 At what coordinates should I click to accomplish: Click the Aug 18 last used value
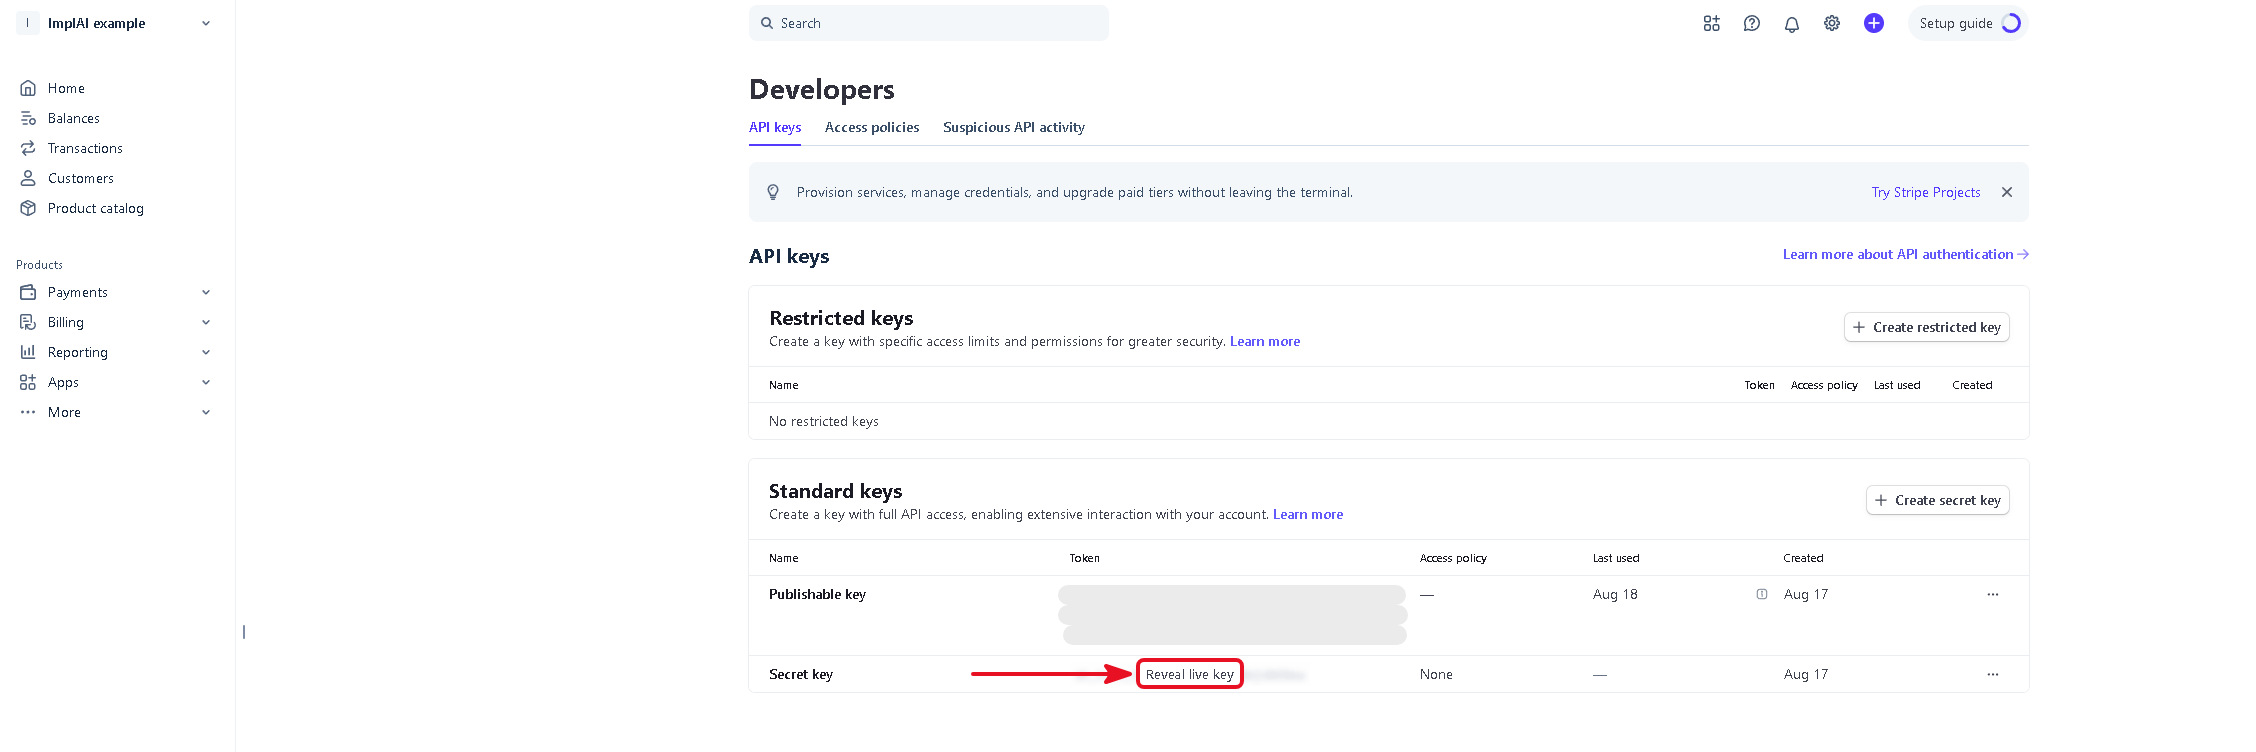point(1615,594)
